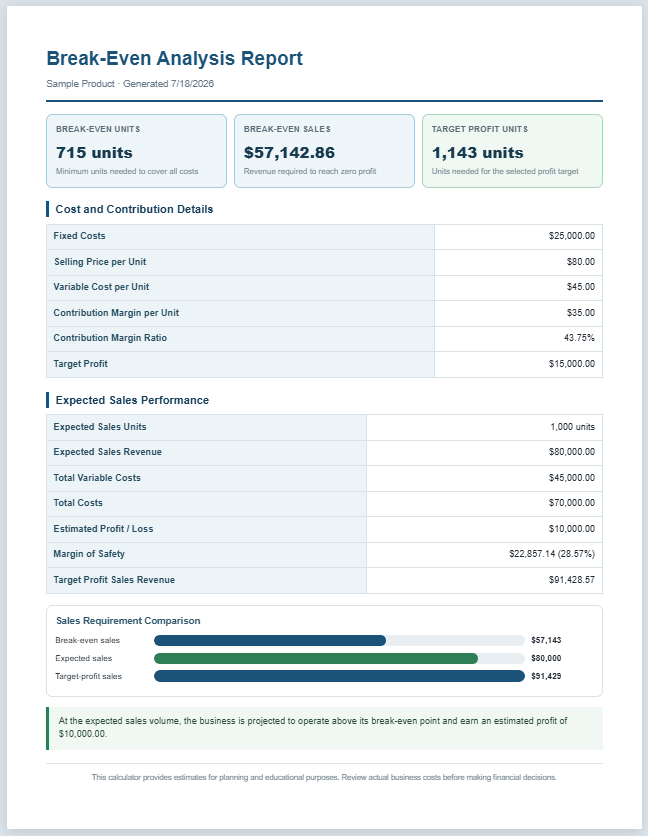Click the estimated profit summary note
The width and height of the screenshot is (648, 836).
(x=324, y=728)
